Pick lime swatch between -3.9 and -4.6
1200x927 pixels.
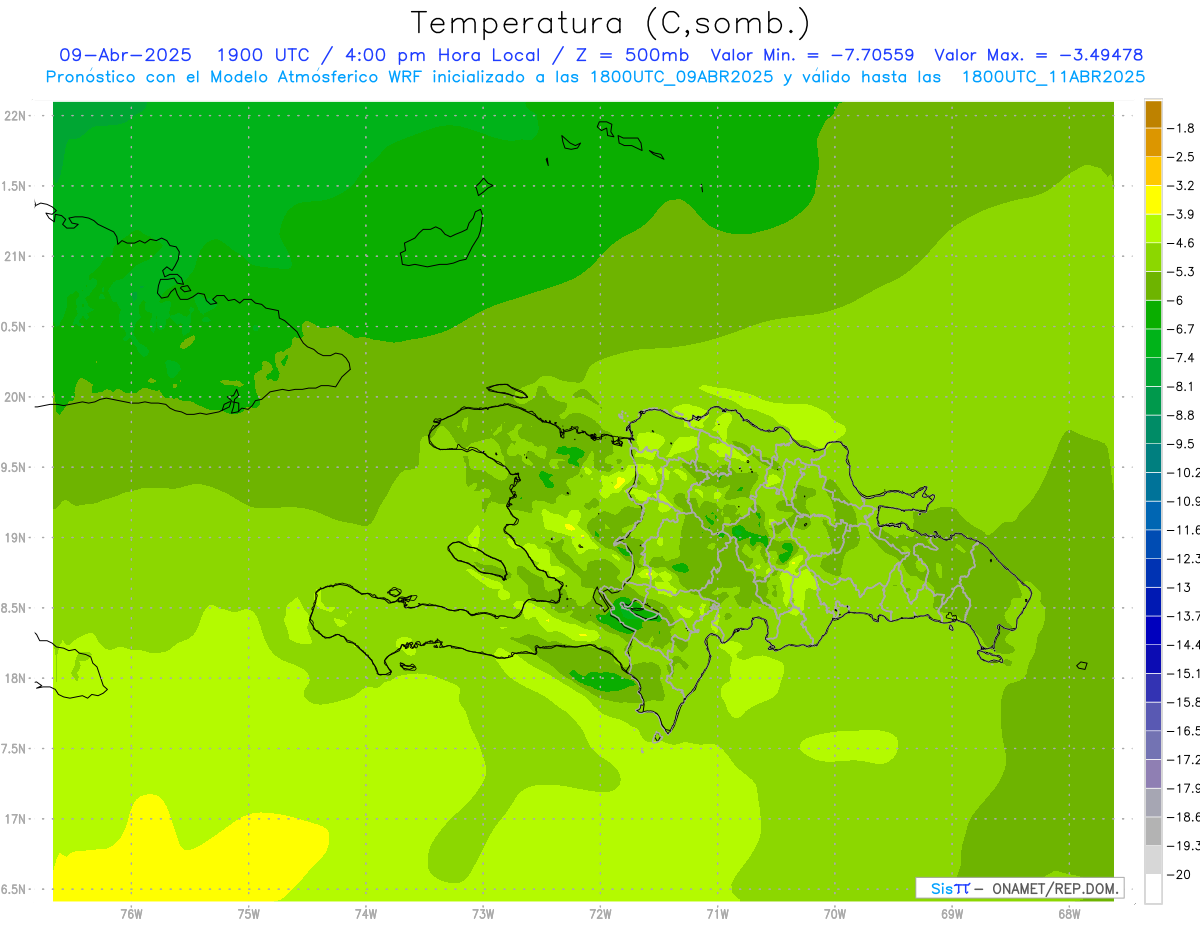pos(1153,229)
